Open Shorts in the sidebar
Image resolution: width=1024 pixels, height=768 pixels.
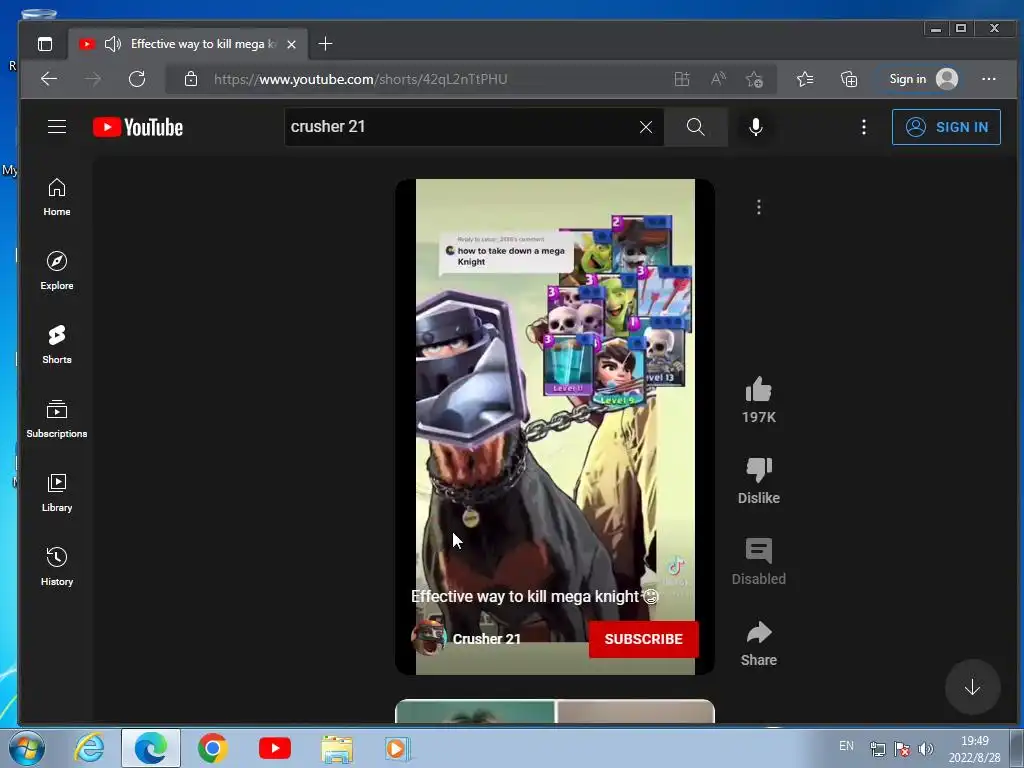pyautogui.click(x=57, y=344)
